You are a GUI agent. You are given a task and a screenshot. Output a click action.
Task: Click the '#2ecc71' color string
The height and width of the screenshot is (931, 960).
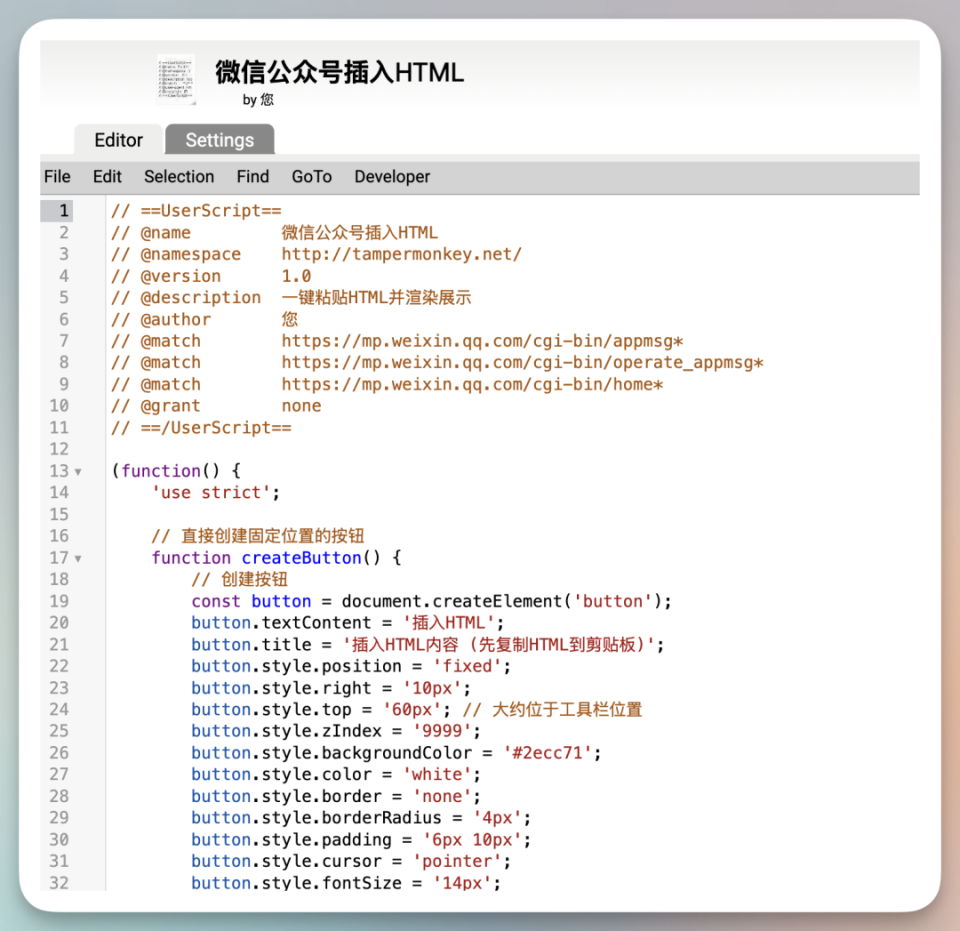point(547,753)
